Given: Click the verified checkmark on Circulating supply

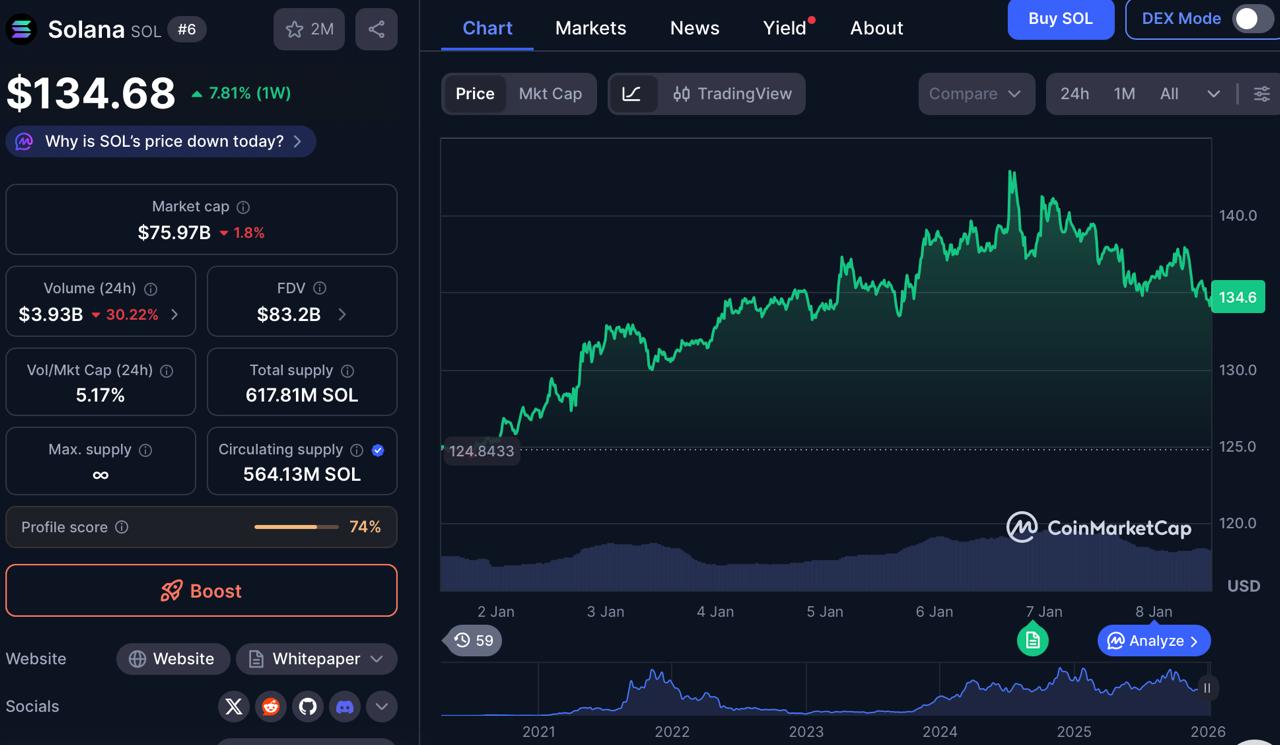Looking at the screenshot, I should coord(376,450).
